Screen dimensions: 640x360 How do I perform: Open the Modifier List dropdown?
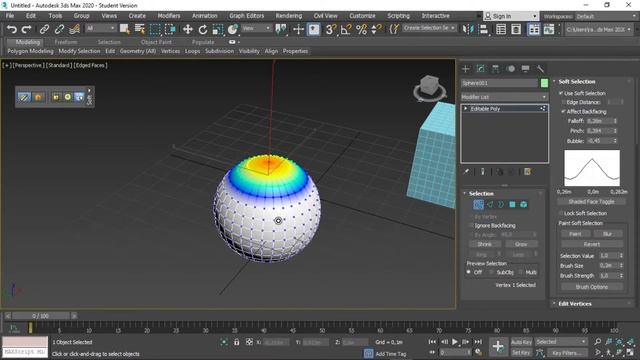click(x=504, y=97)
